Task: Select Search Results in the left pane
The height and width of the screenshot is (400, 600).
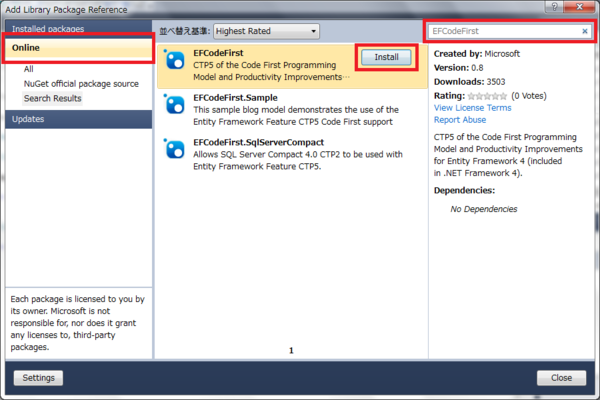Action: (53, 98)
